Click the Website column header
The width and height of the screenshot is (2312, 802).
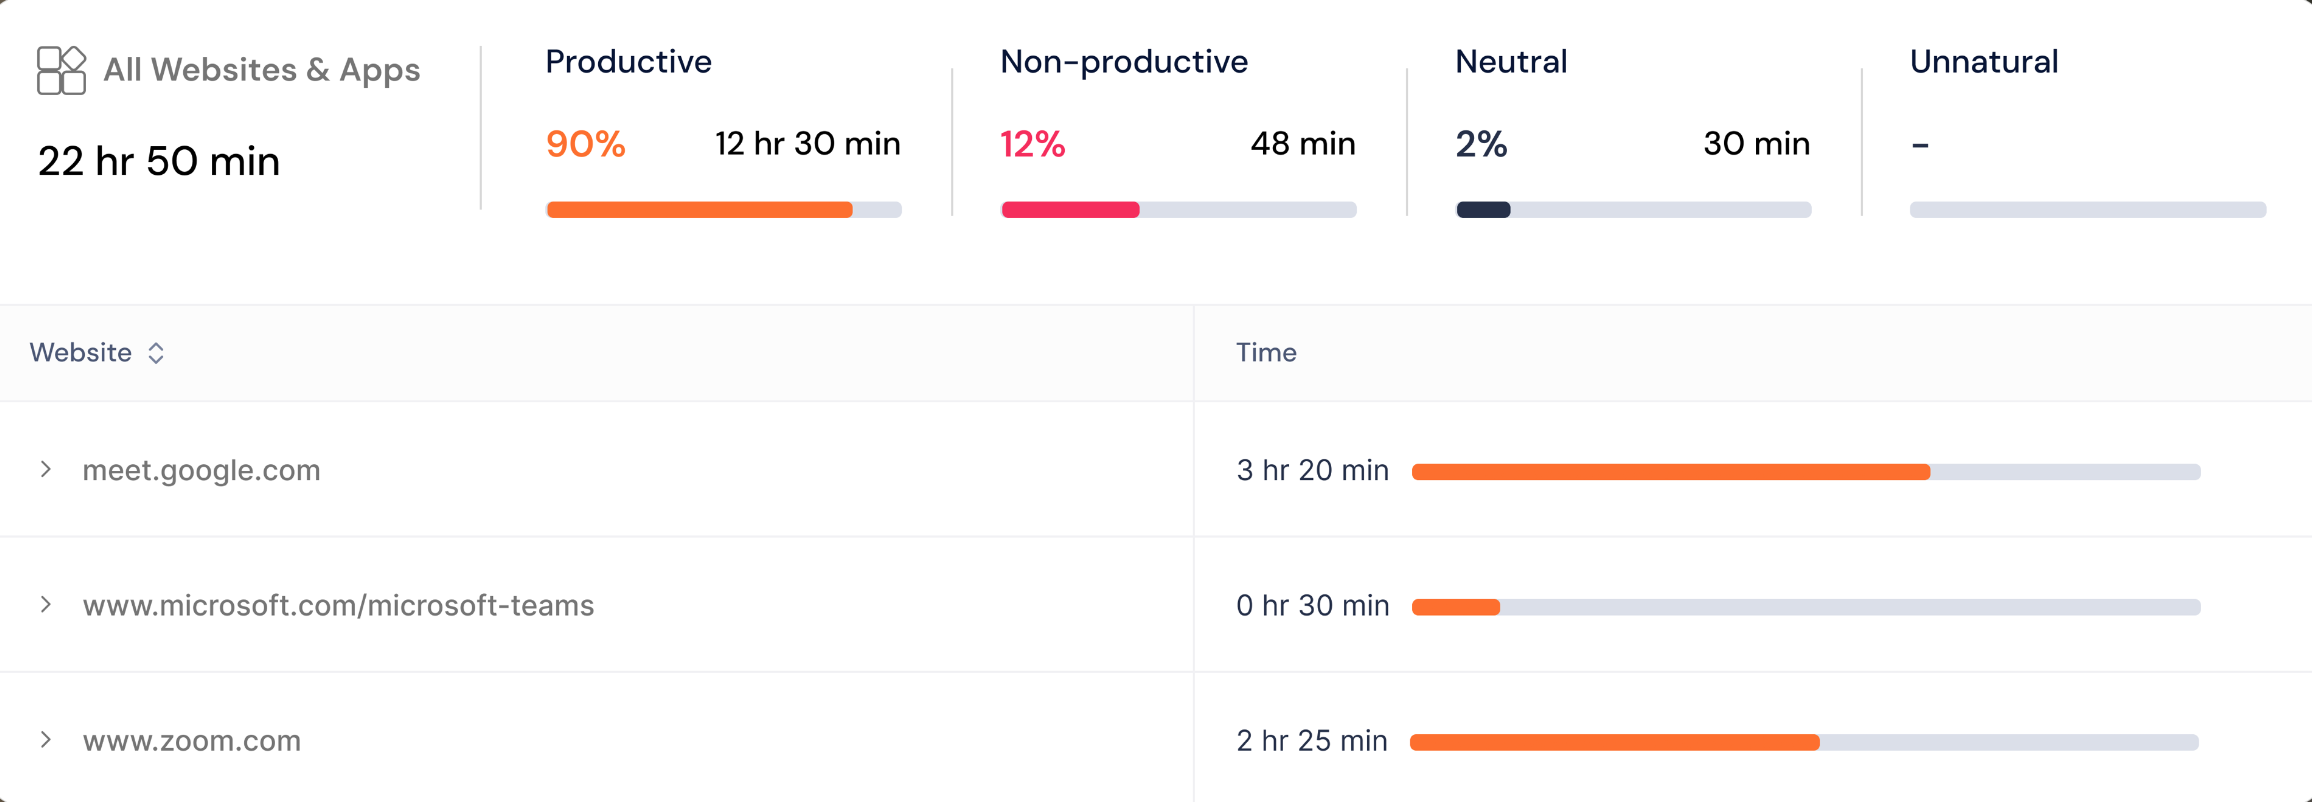(80, 352)
